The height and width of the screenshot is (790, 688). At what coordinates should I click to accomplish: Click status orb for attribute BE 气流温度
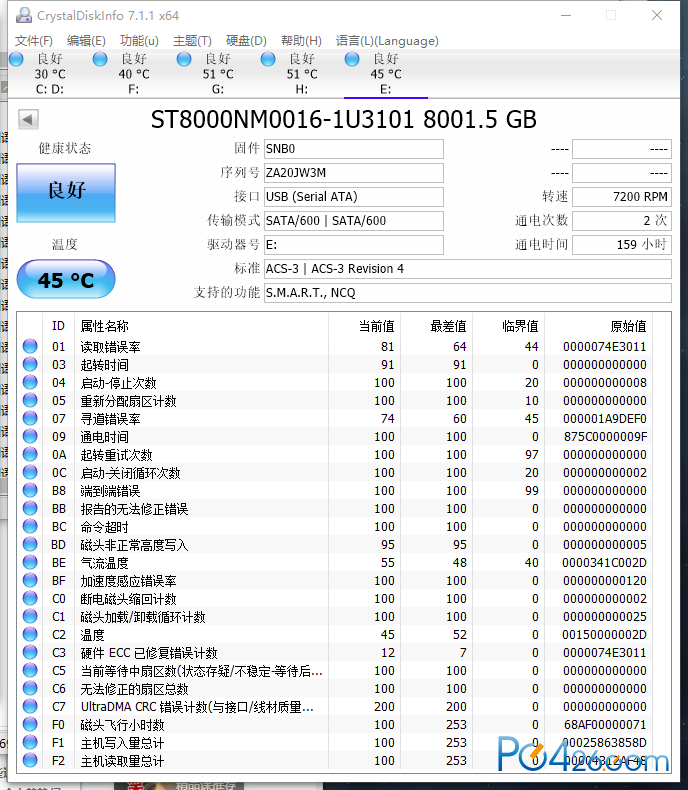[30, 562]
